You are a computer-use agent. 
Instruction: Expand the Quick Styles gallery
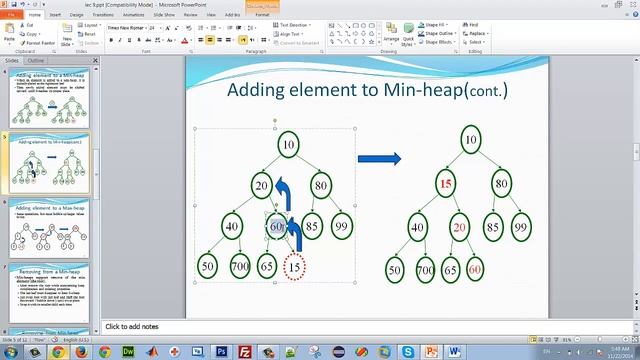(x=409, y=34)
